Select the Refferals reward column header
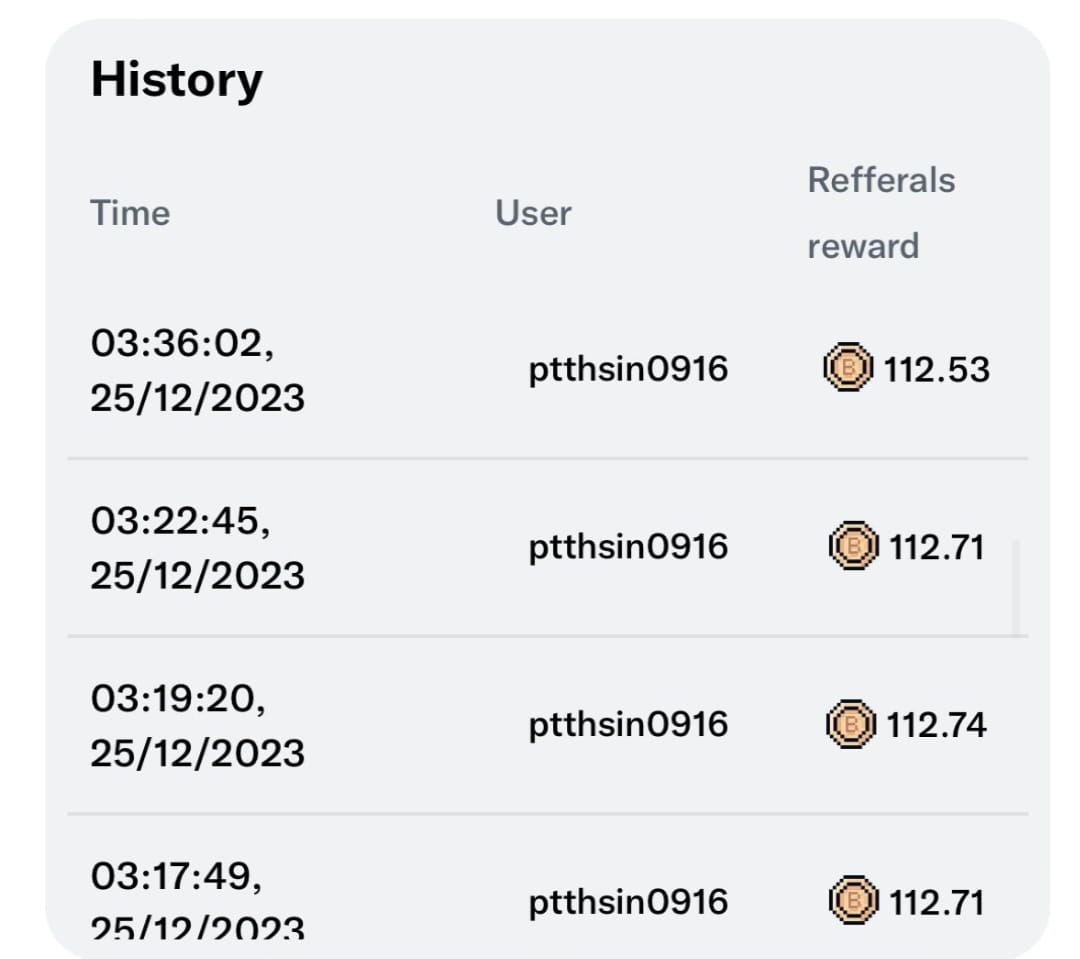The width and height of the screenshot is (1080, 959). [x=881, y=213]
